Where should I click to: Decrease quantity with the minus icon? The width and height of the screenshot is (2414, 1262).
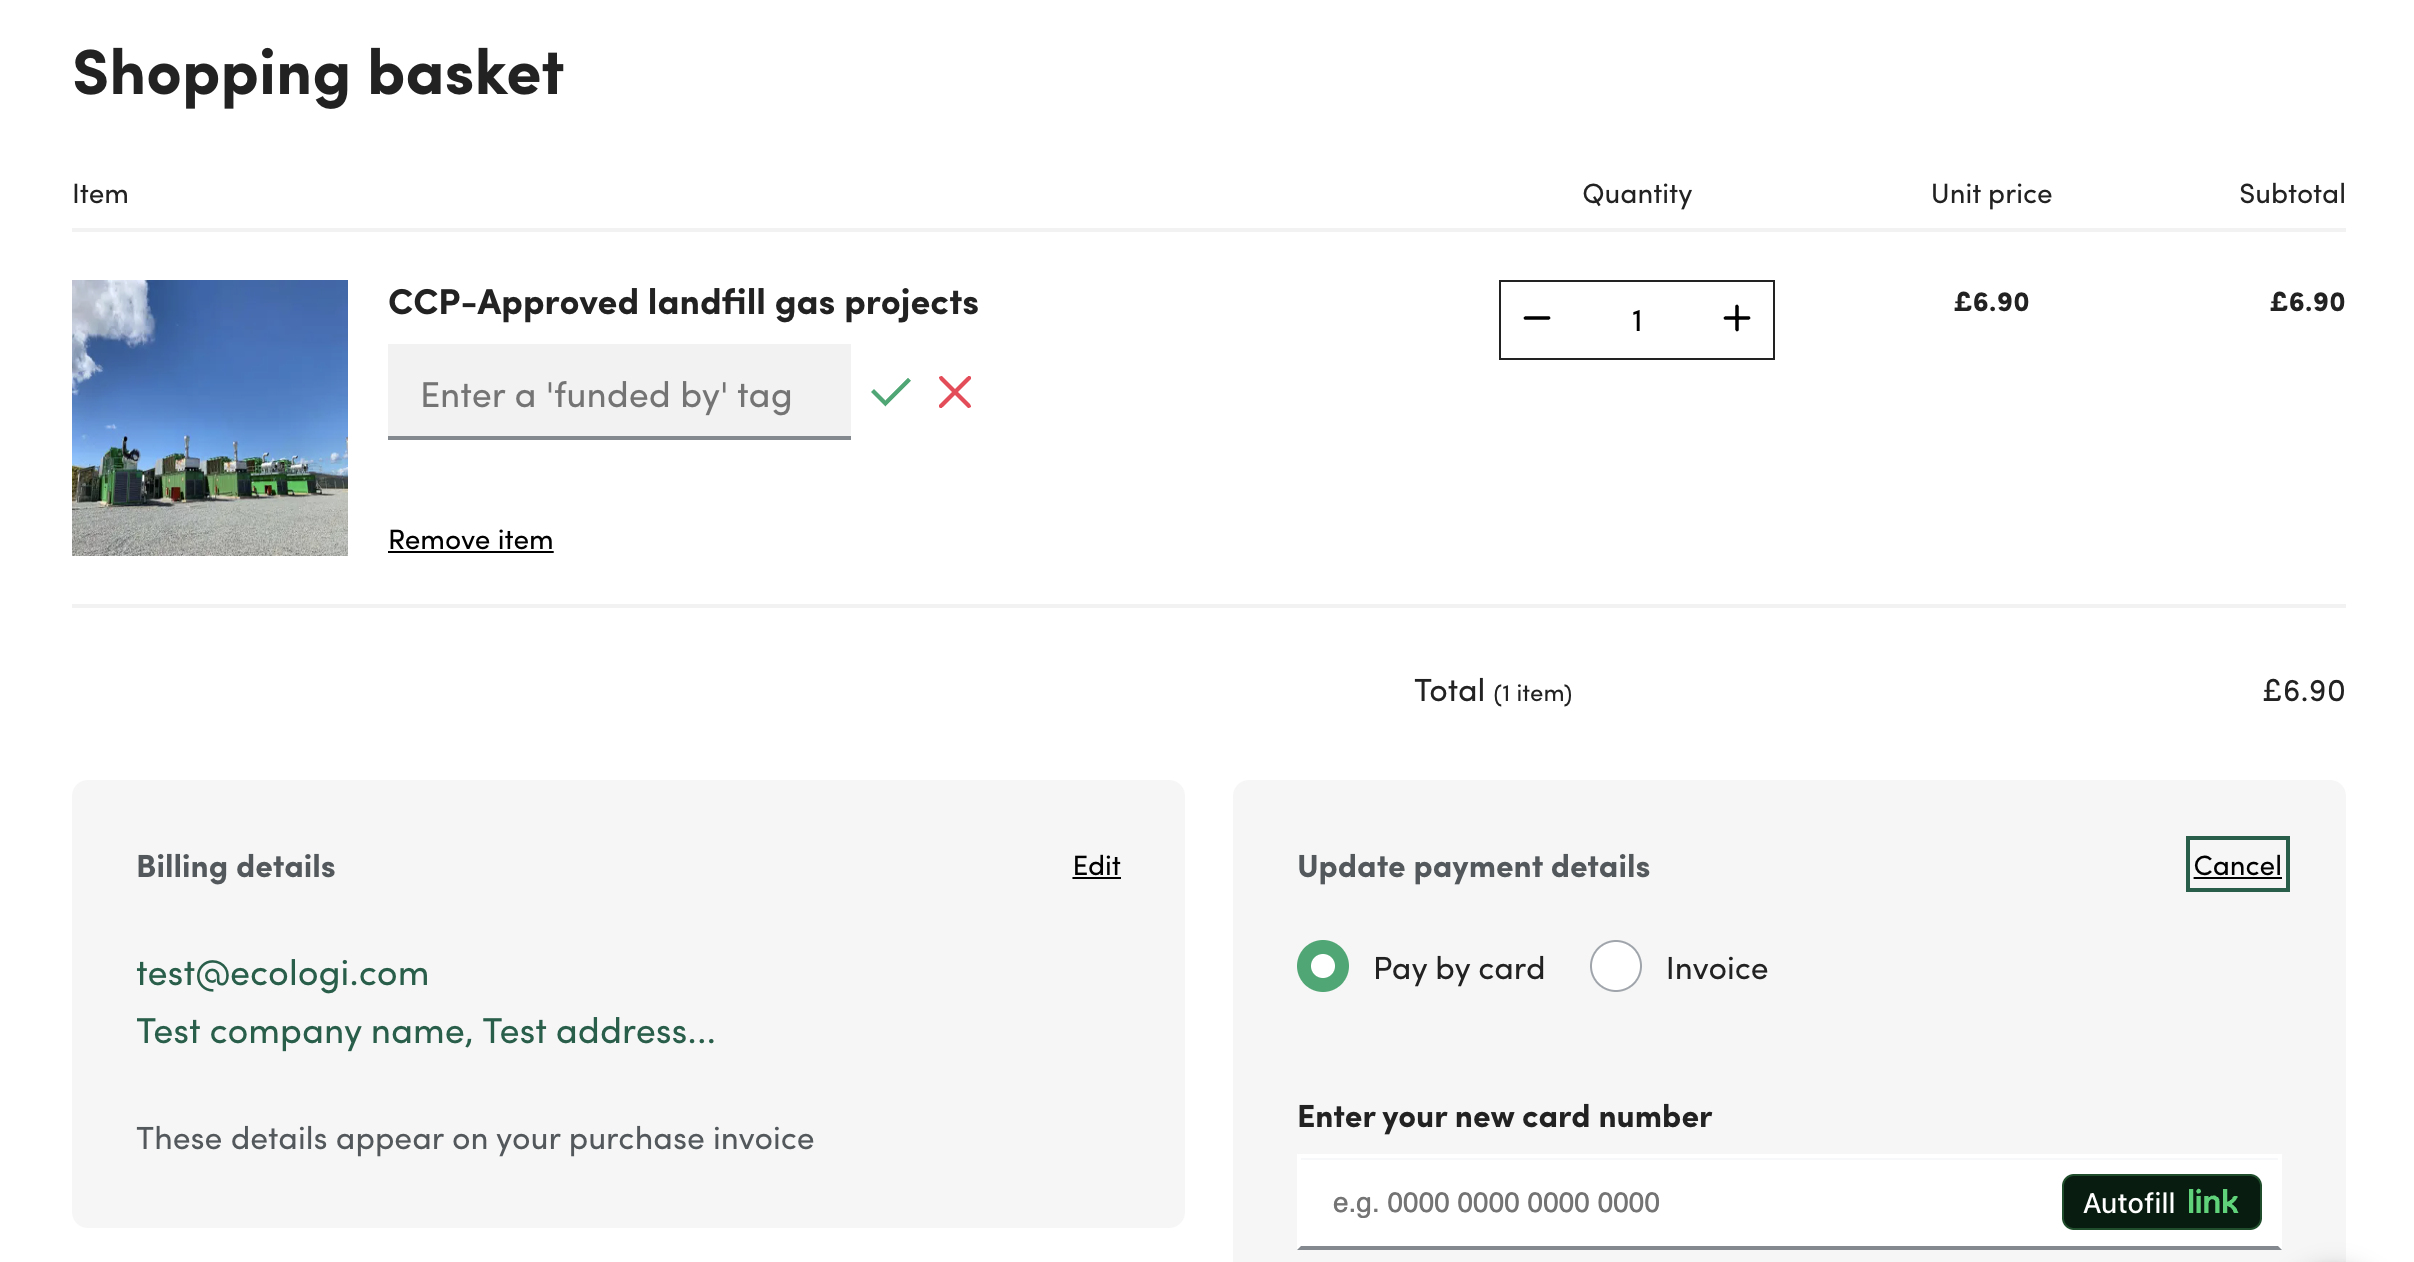(x=1537, y=320)
